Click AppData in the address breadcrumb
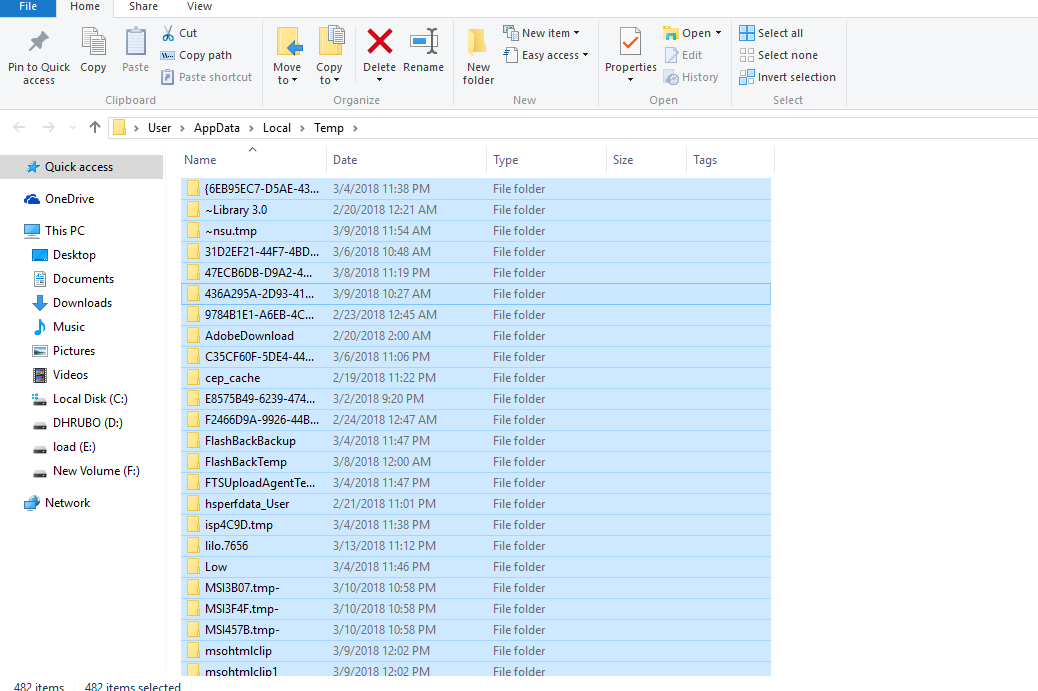Image resolution: width=1038 pixels, height=691 pixels. point(217,128)
